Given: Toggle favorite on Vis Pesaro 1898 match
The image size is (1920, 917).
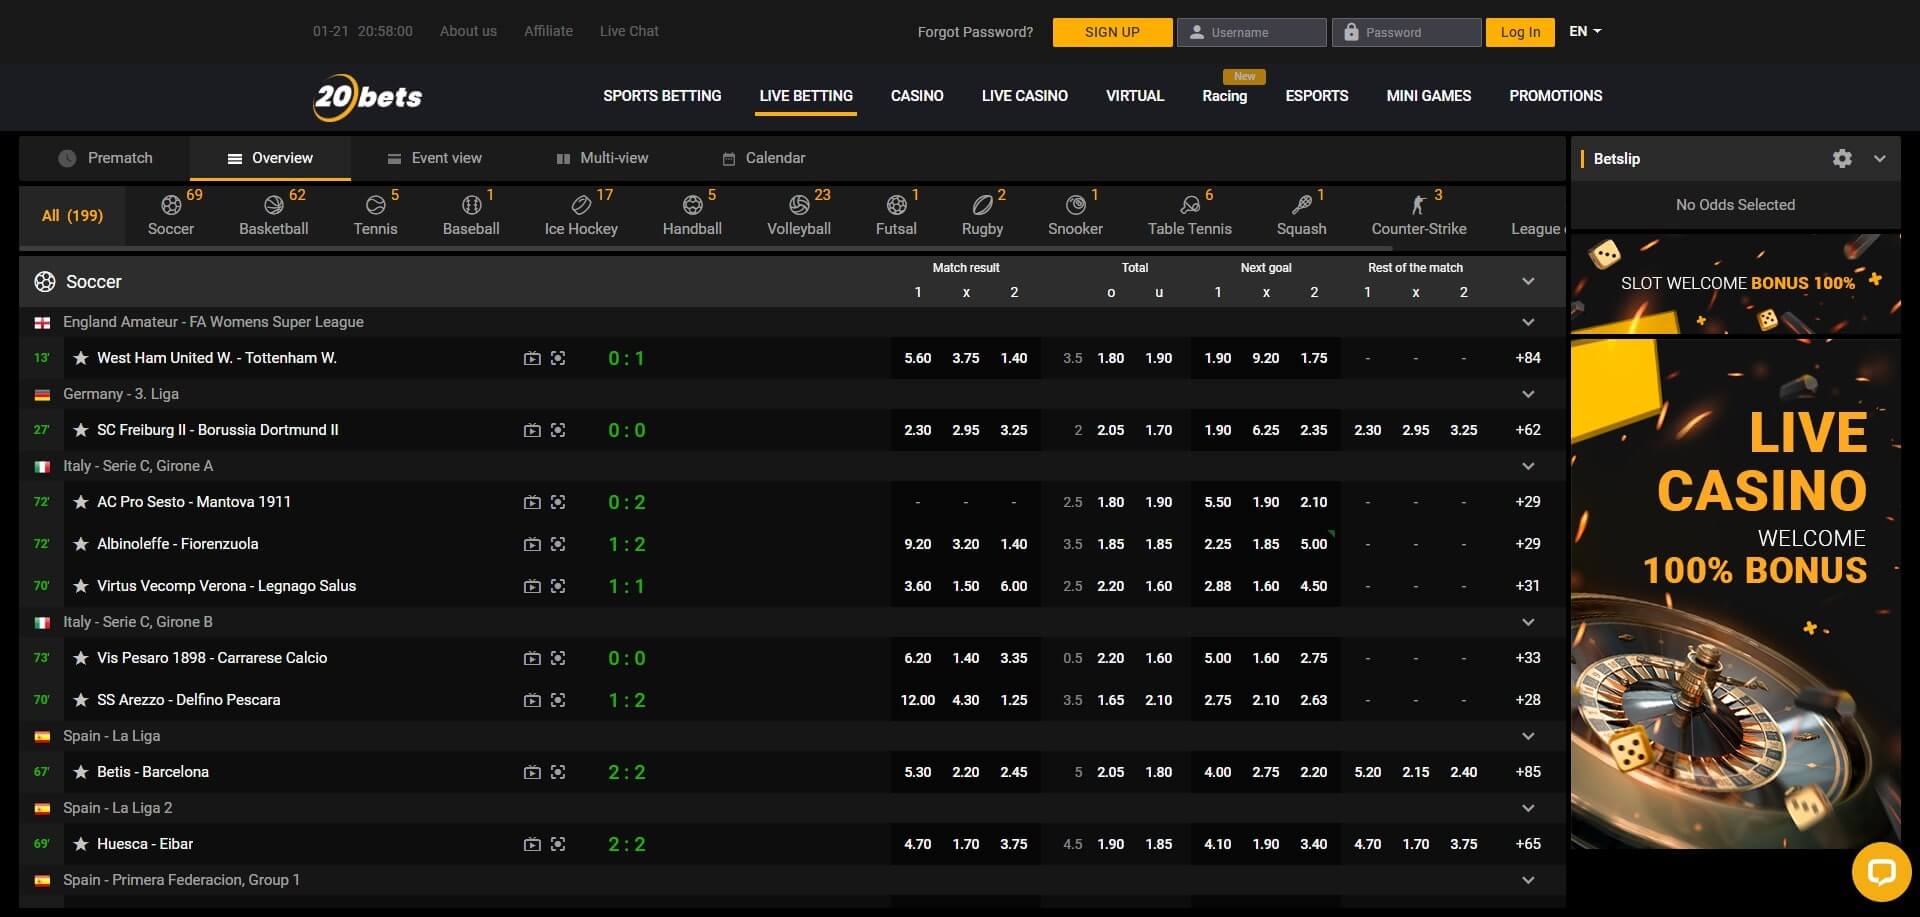Looking at the screenshot, I should point(80,658).
